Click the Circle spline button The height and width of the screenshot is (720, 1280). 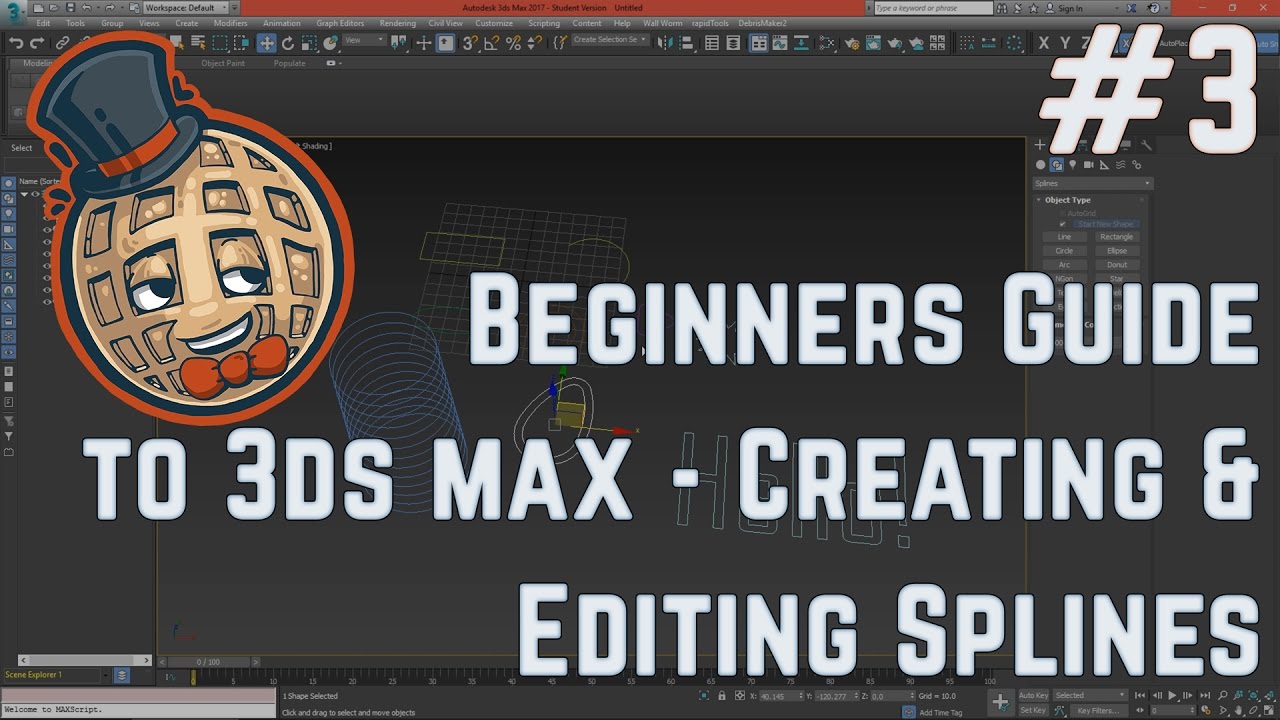[x=1064, y=251]
